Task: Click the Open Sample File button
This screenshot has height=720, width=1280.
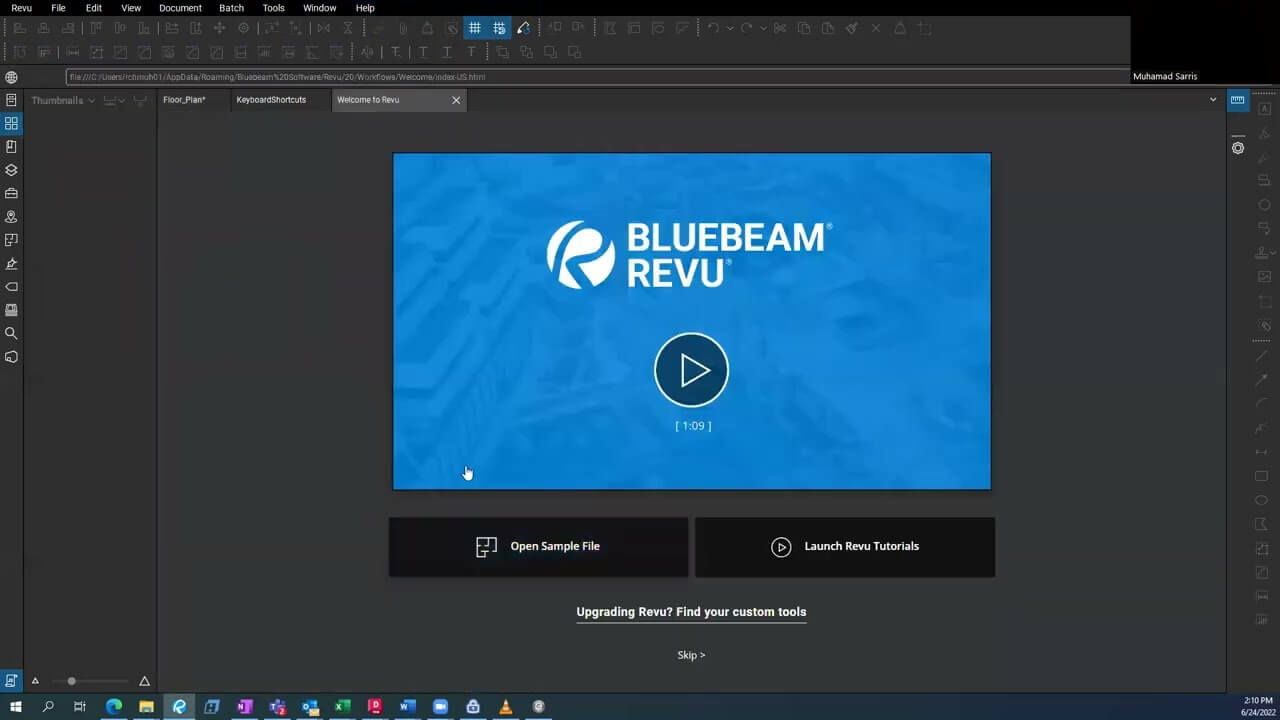Action: coord(538,546)
